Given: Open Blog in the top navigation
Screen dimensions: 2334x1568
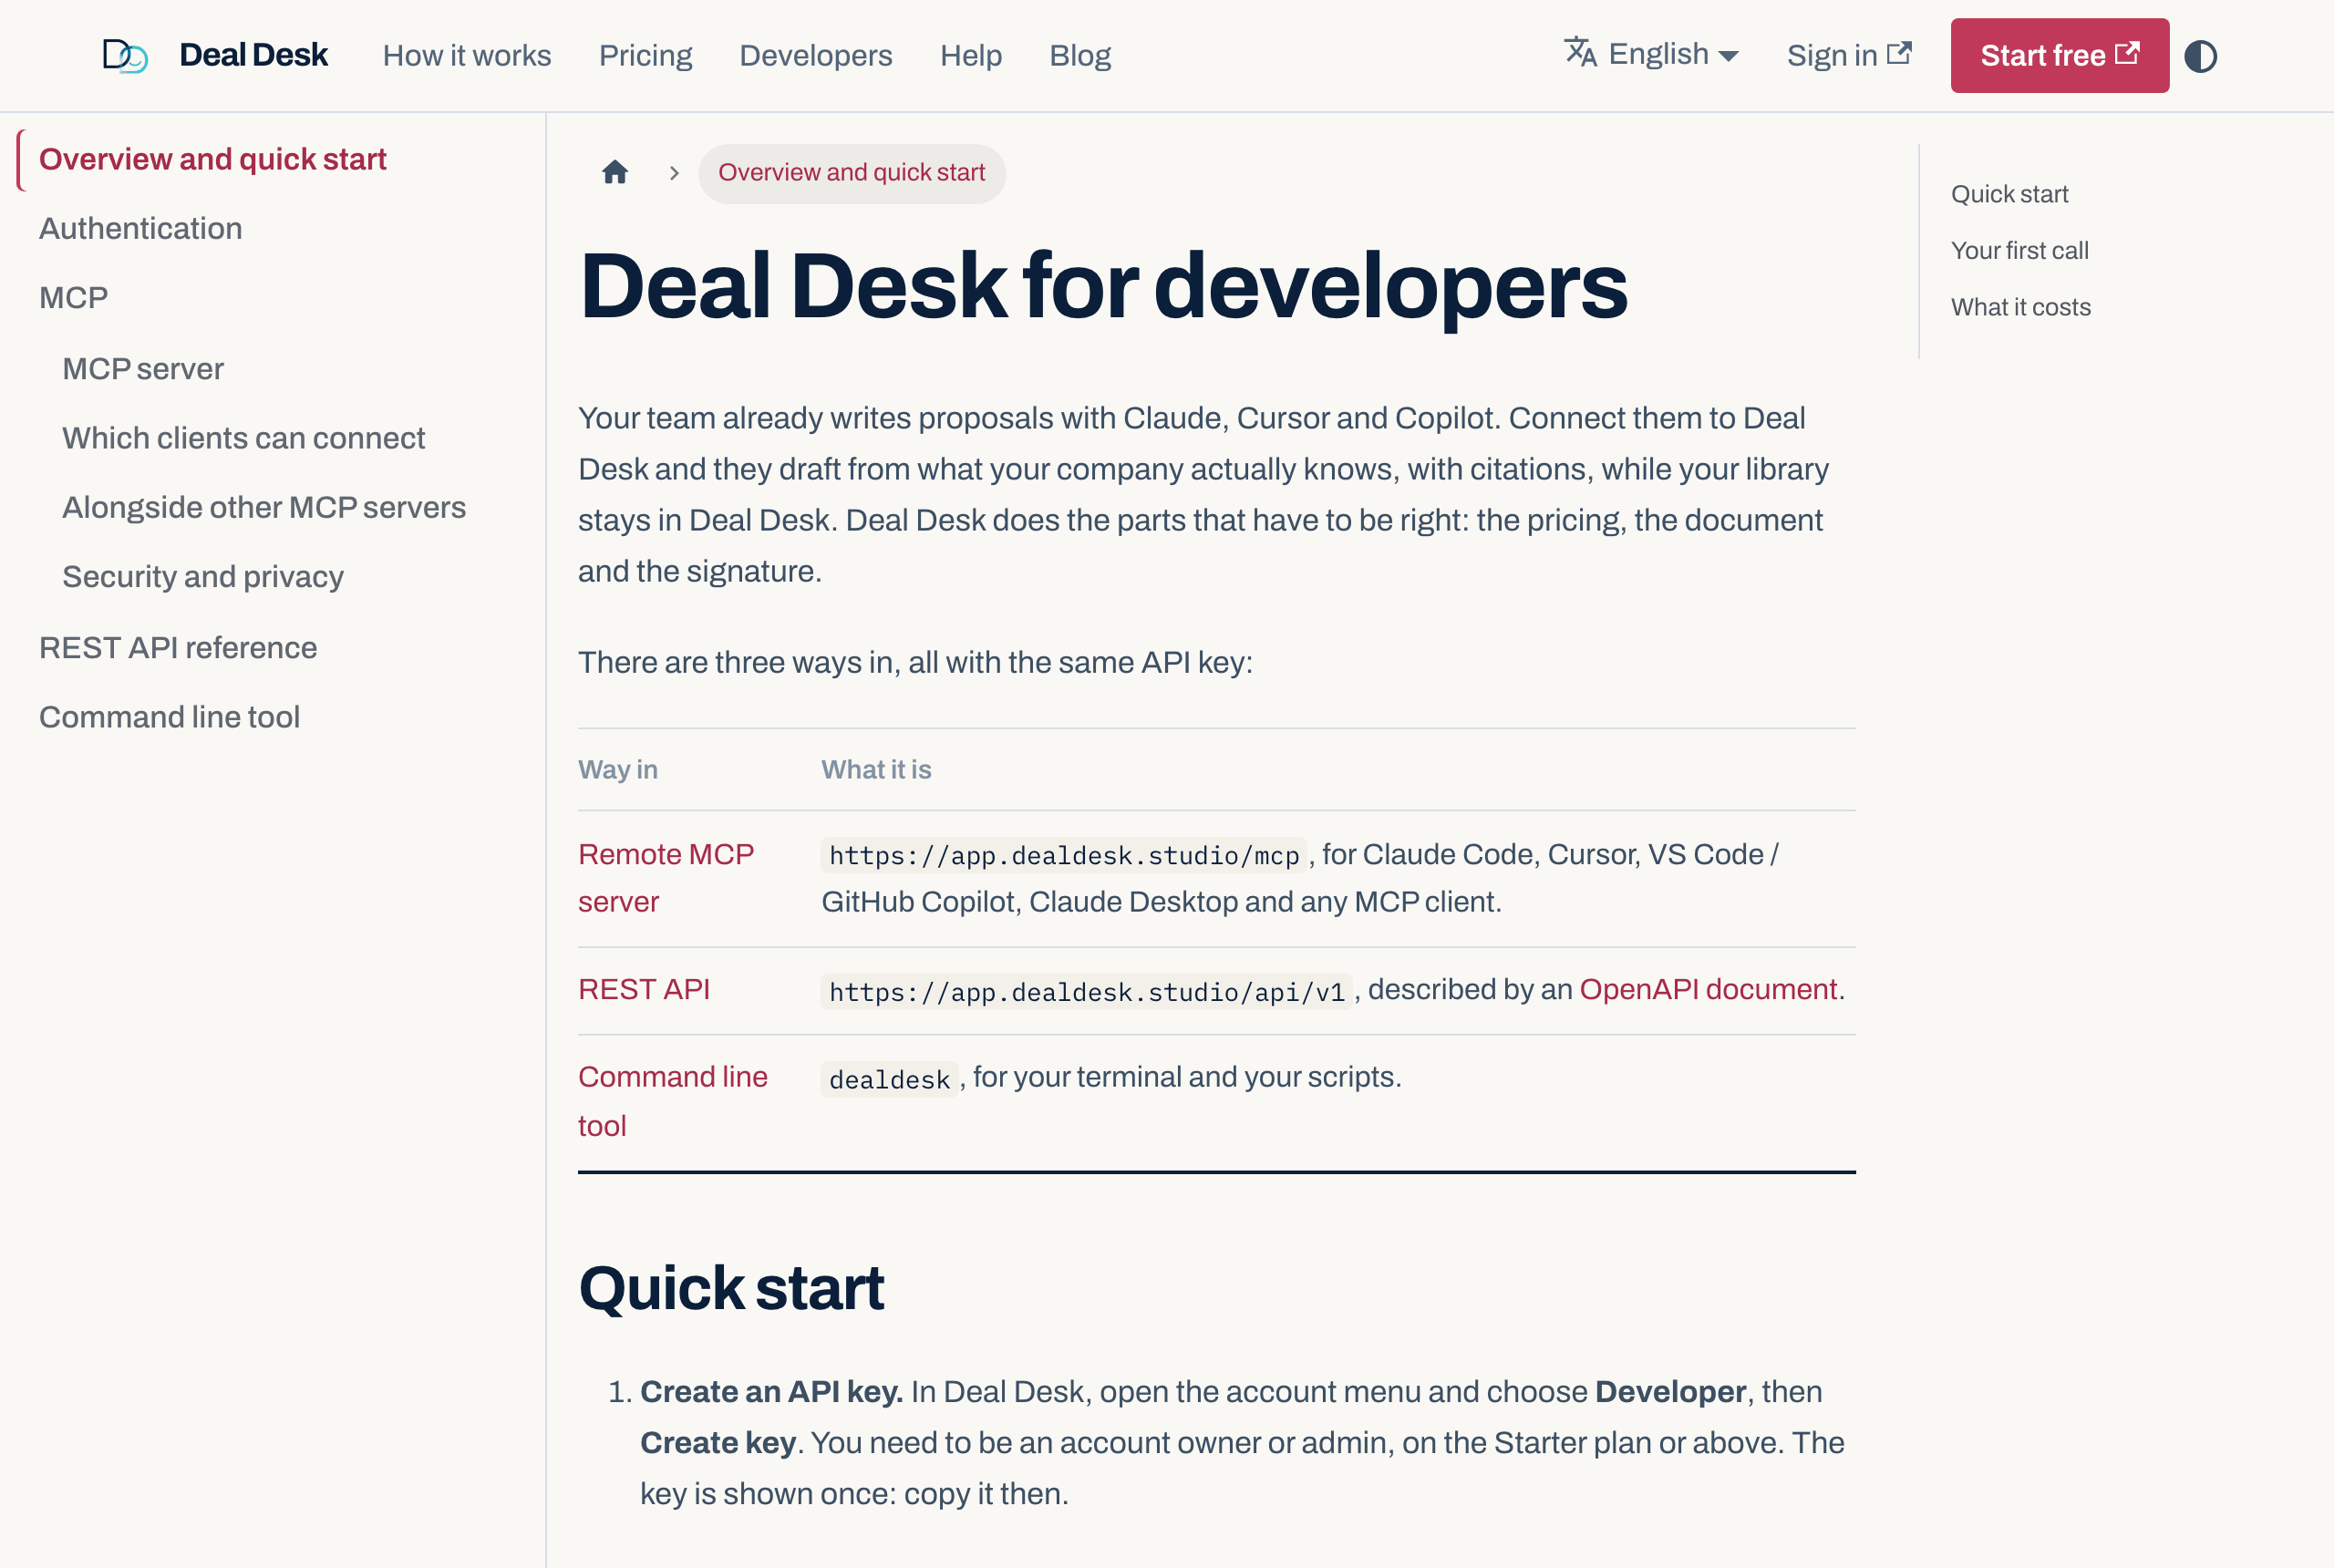Looking at the screenshot, I should pyautogui.click(x=1080, y=55).
